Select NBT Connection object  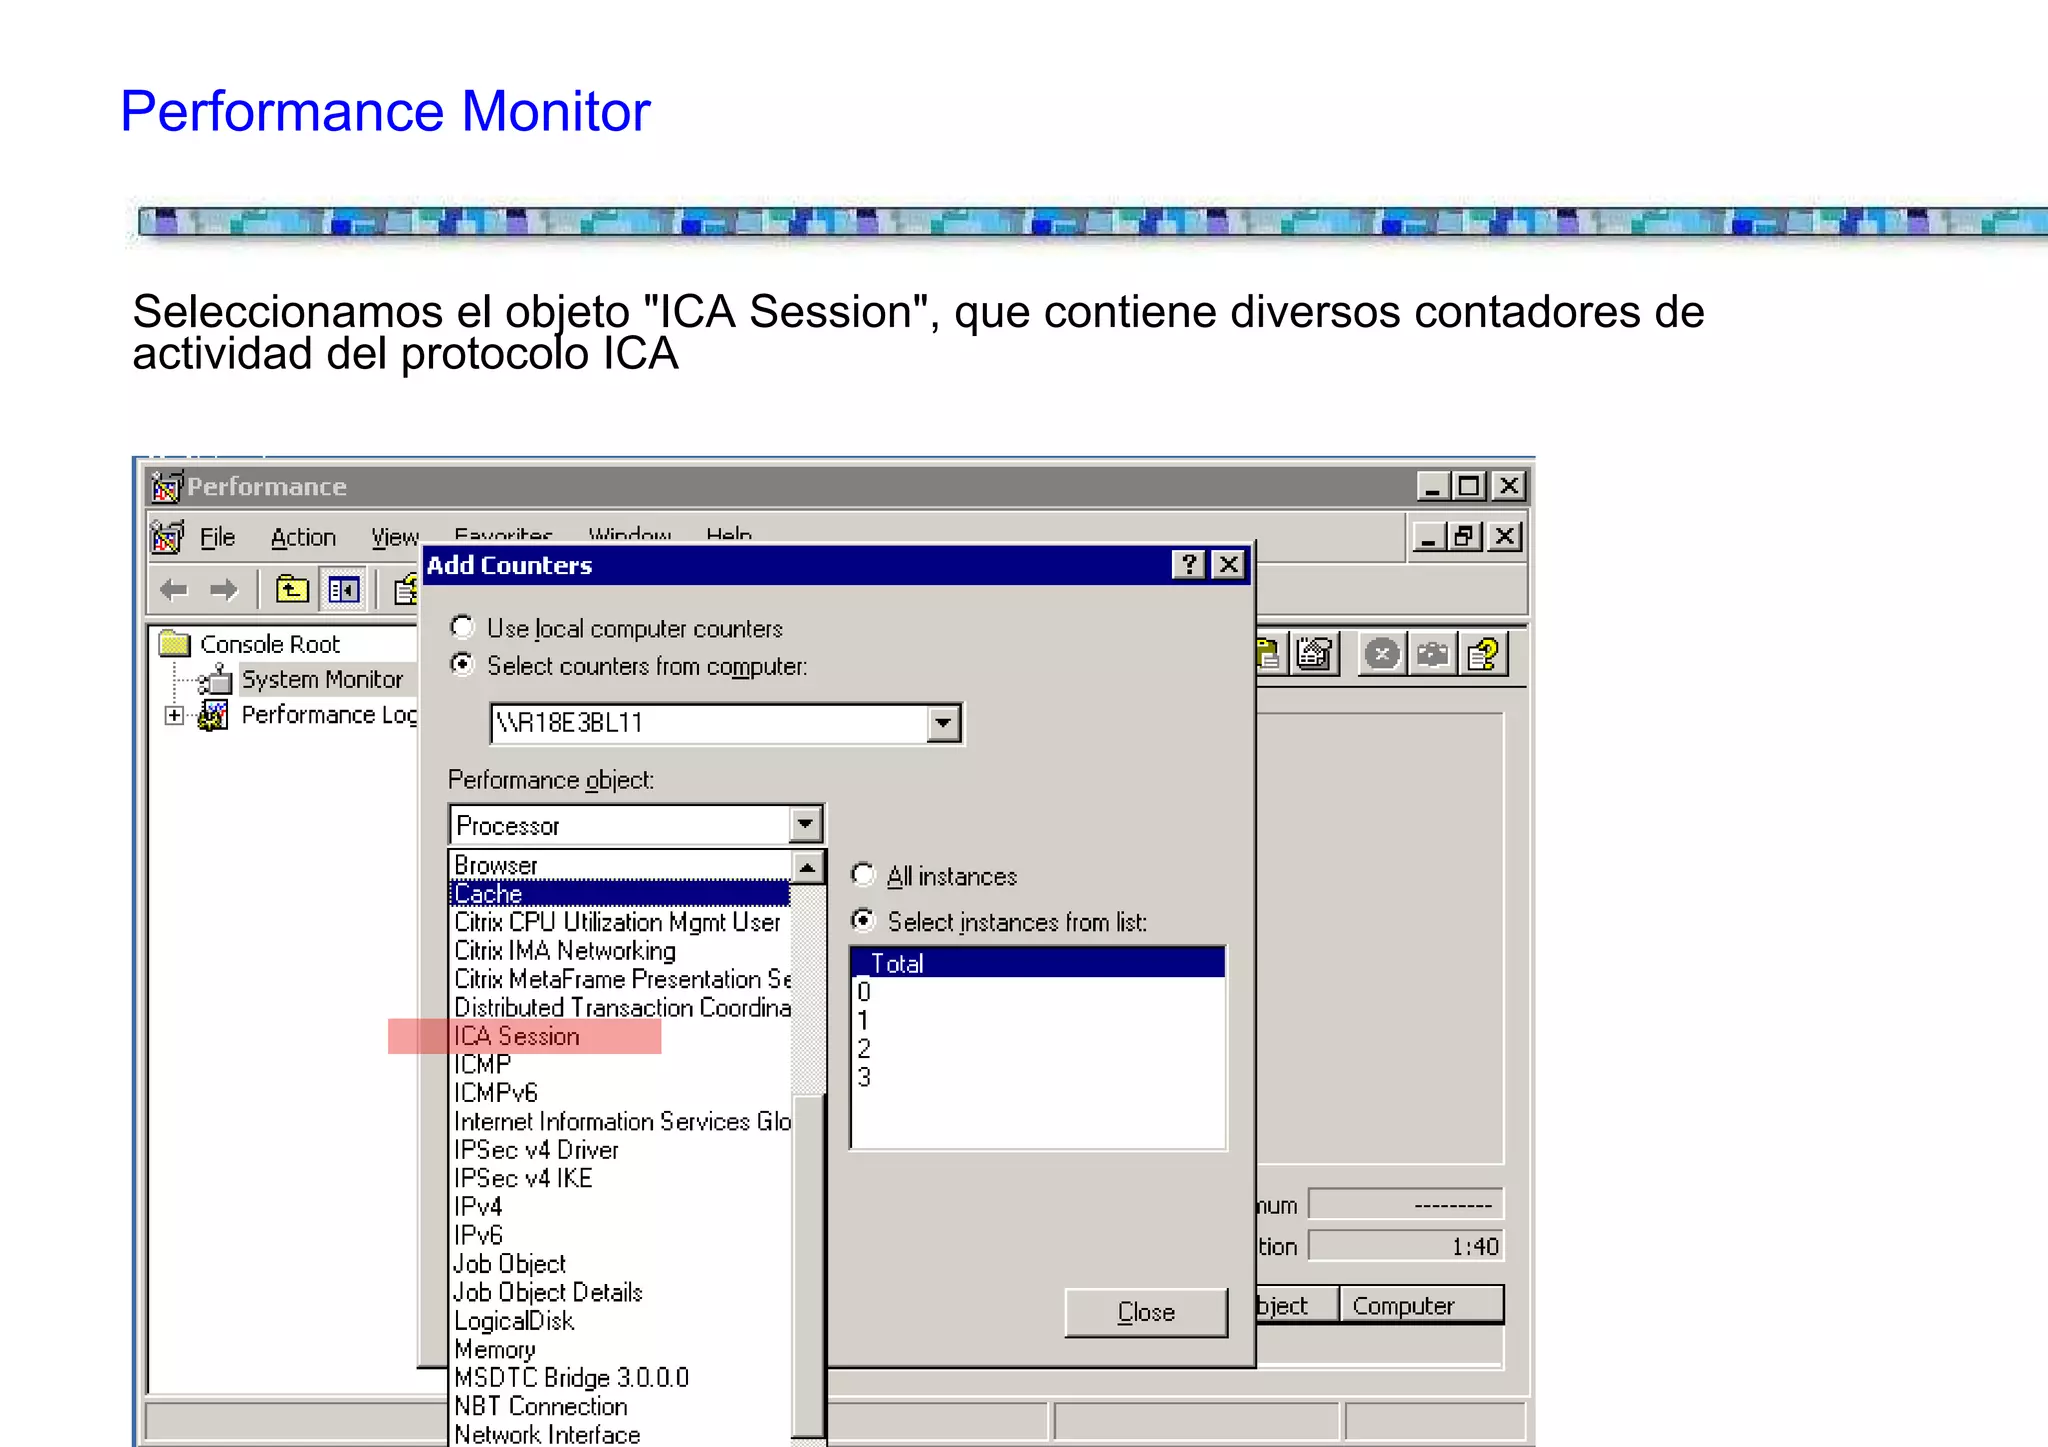coord(620,1406)
